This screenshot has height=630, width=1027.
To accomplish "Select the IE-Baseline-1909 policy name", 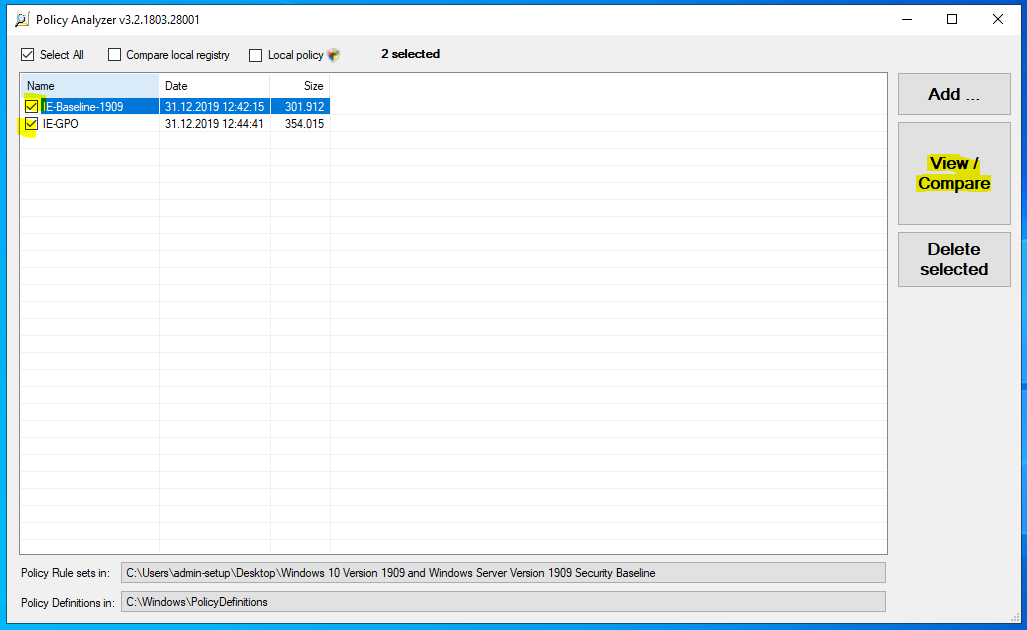I will tap(83, 106).
